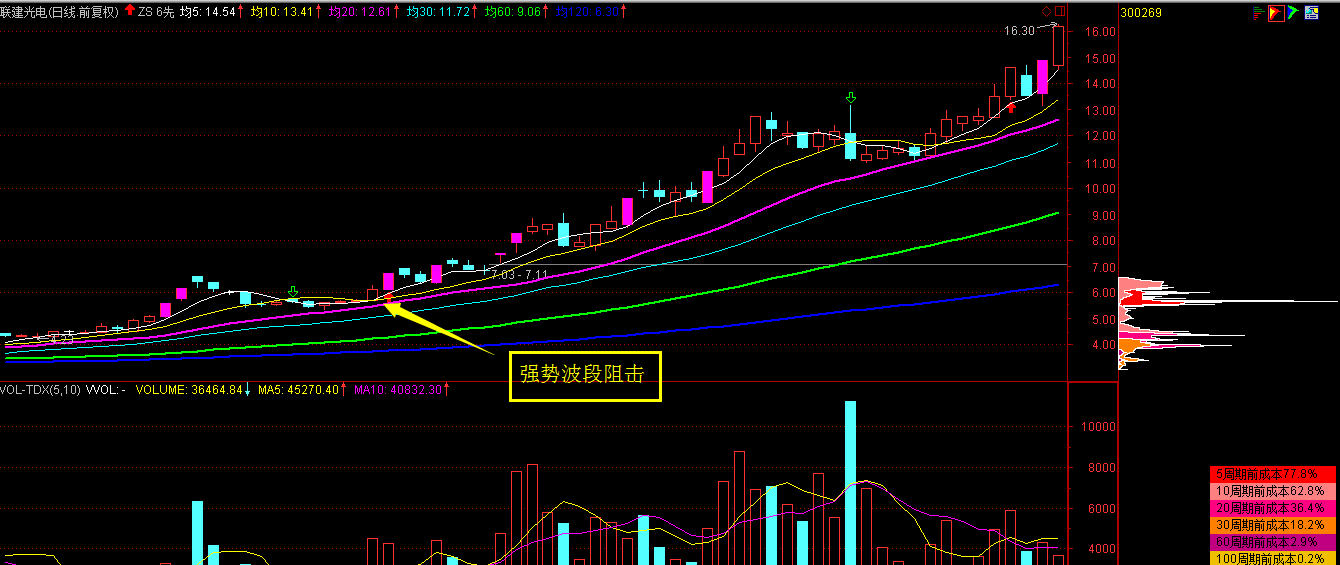Click the 10.00 price axis tick
1340x565 pixels.
coord(1099,188)
